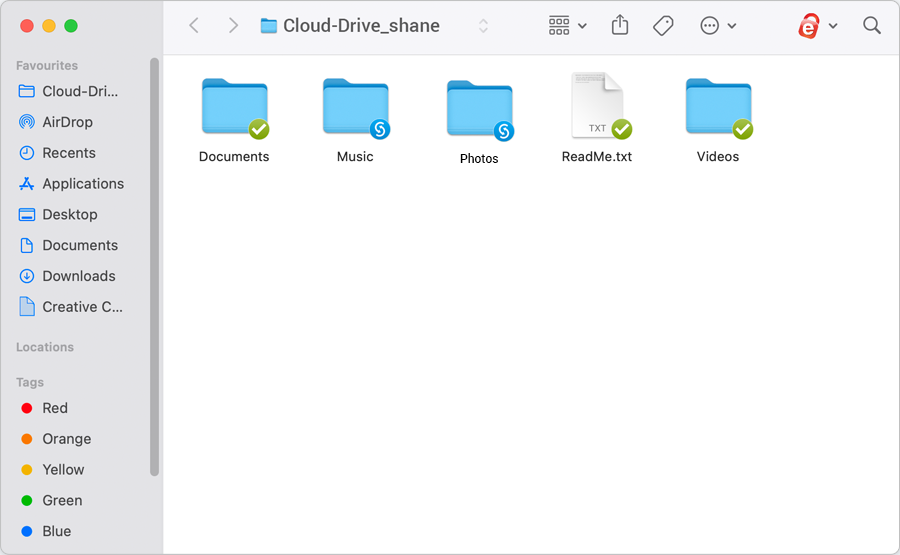This screenshot has height=555, width=900.
Task: Click the Favourites section header
Action: 47,65
